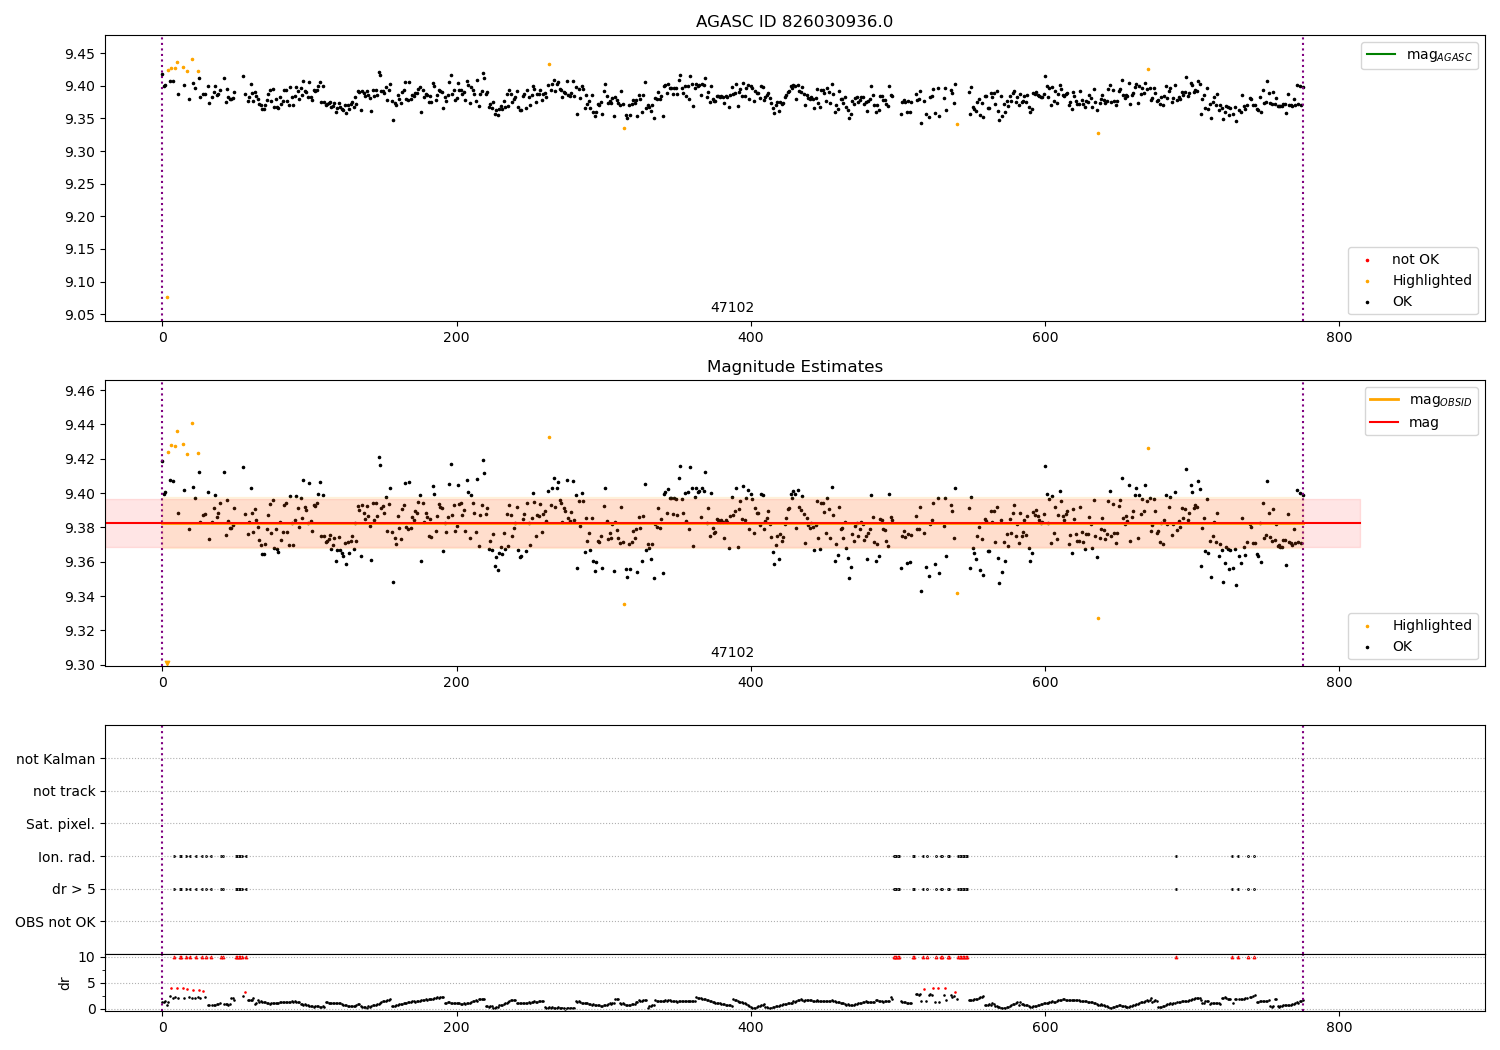This screenshot has height=1050, width=1500.
Task: Click the 47102 label in Magnitude Estimates plot
Action: tap(732, 653)
